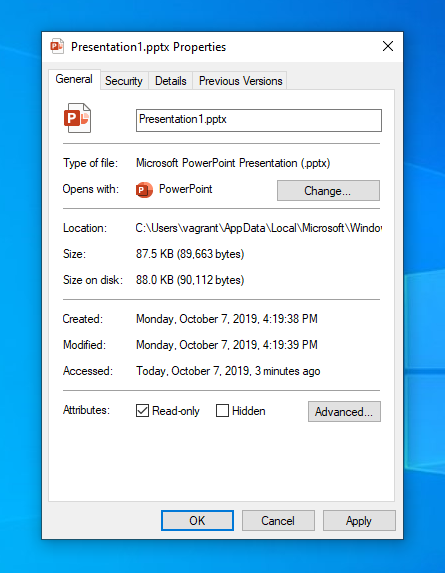The height and width of the screenshot is (573, 445).
Task: Click the large PowerPoint file icon
Action: tap(77, 118)
